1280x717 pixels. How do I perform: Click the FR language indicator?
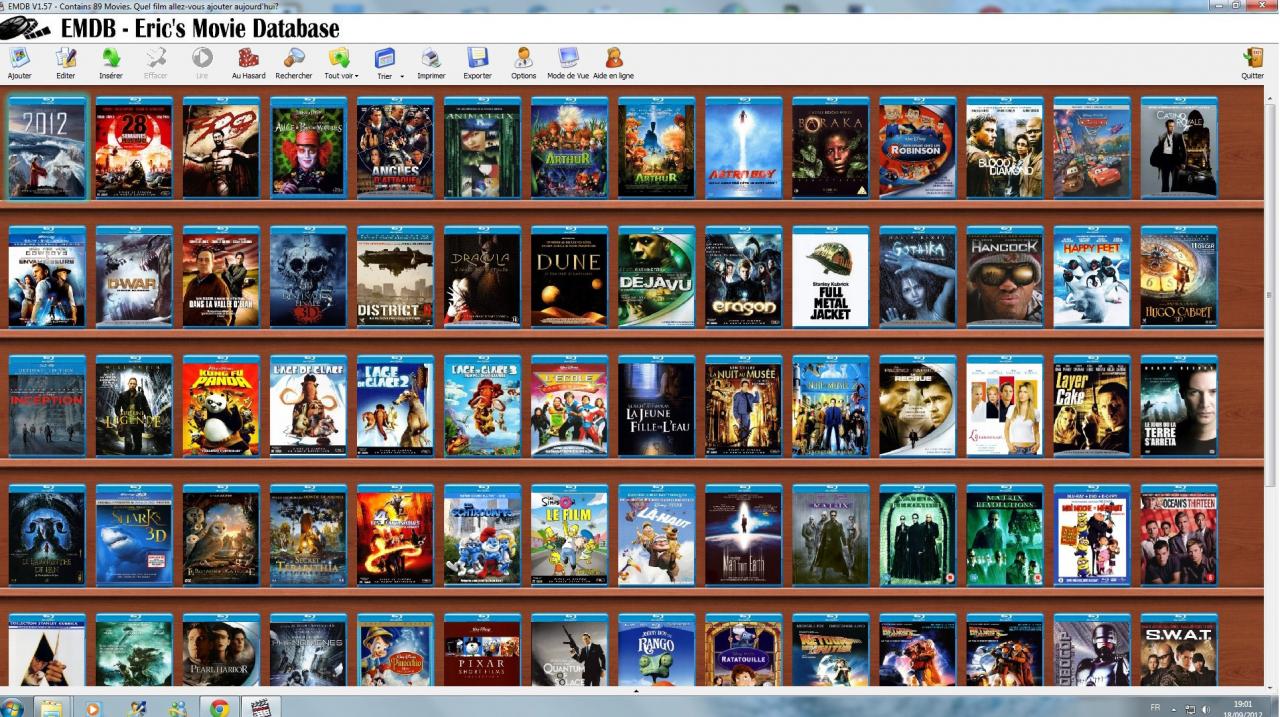[1156, 708]
